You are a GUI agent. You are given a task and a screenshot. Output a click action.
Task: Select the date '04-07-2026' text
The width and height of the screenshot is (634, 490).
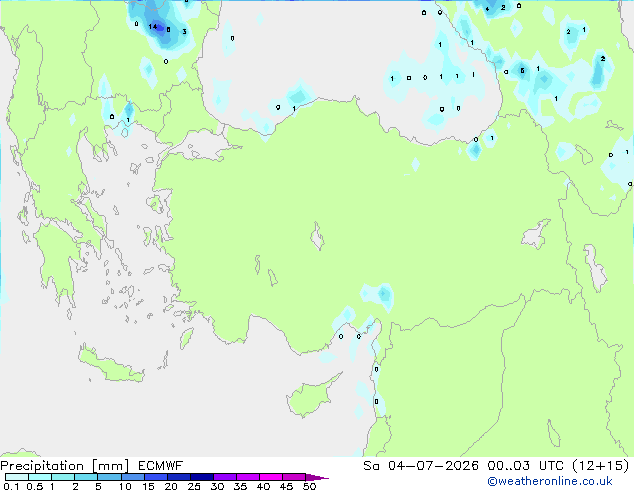pos(433,466)
